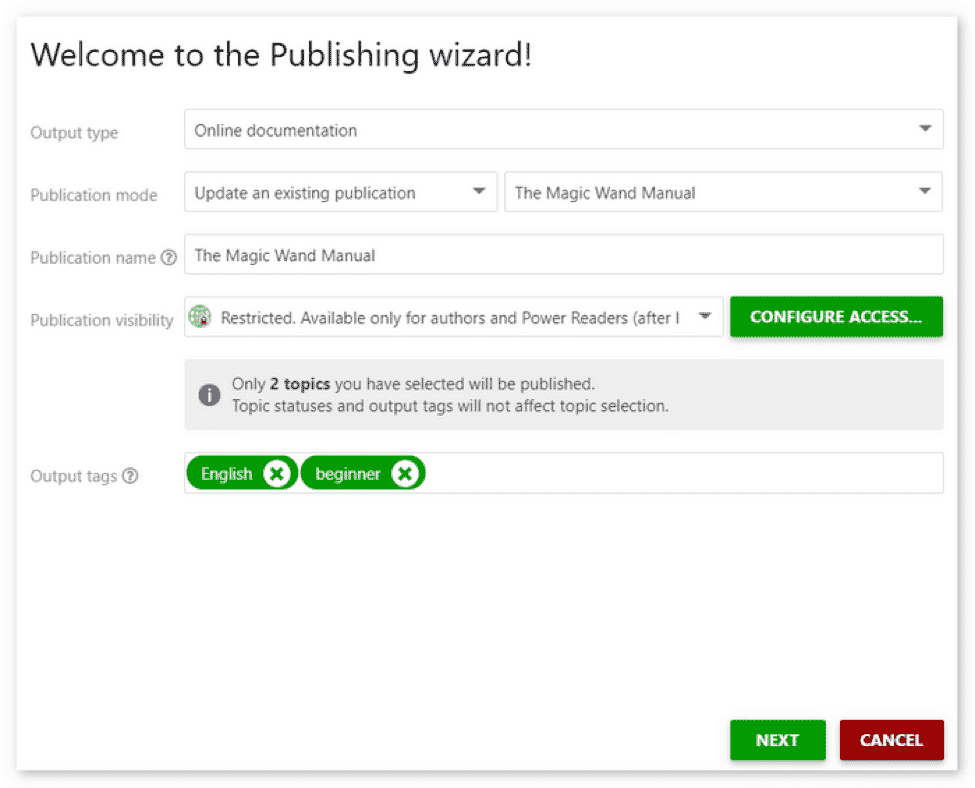
Task: Remove the English tag with its X icon
Action: (x=277, y=473)
